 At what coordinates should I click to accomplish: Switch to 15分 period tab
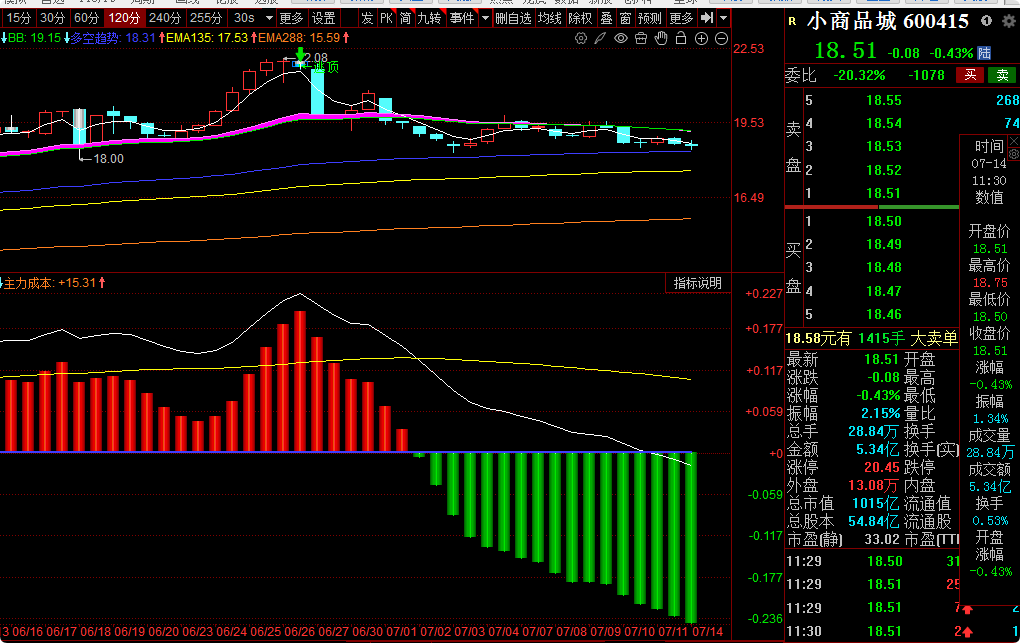tap(18, 18)
